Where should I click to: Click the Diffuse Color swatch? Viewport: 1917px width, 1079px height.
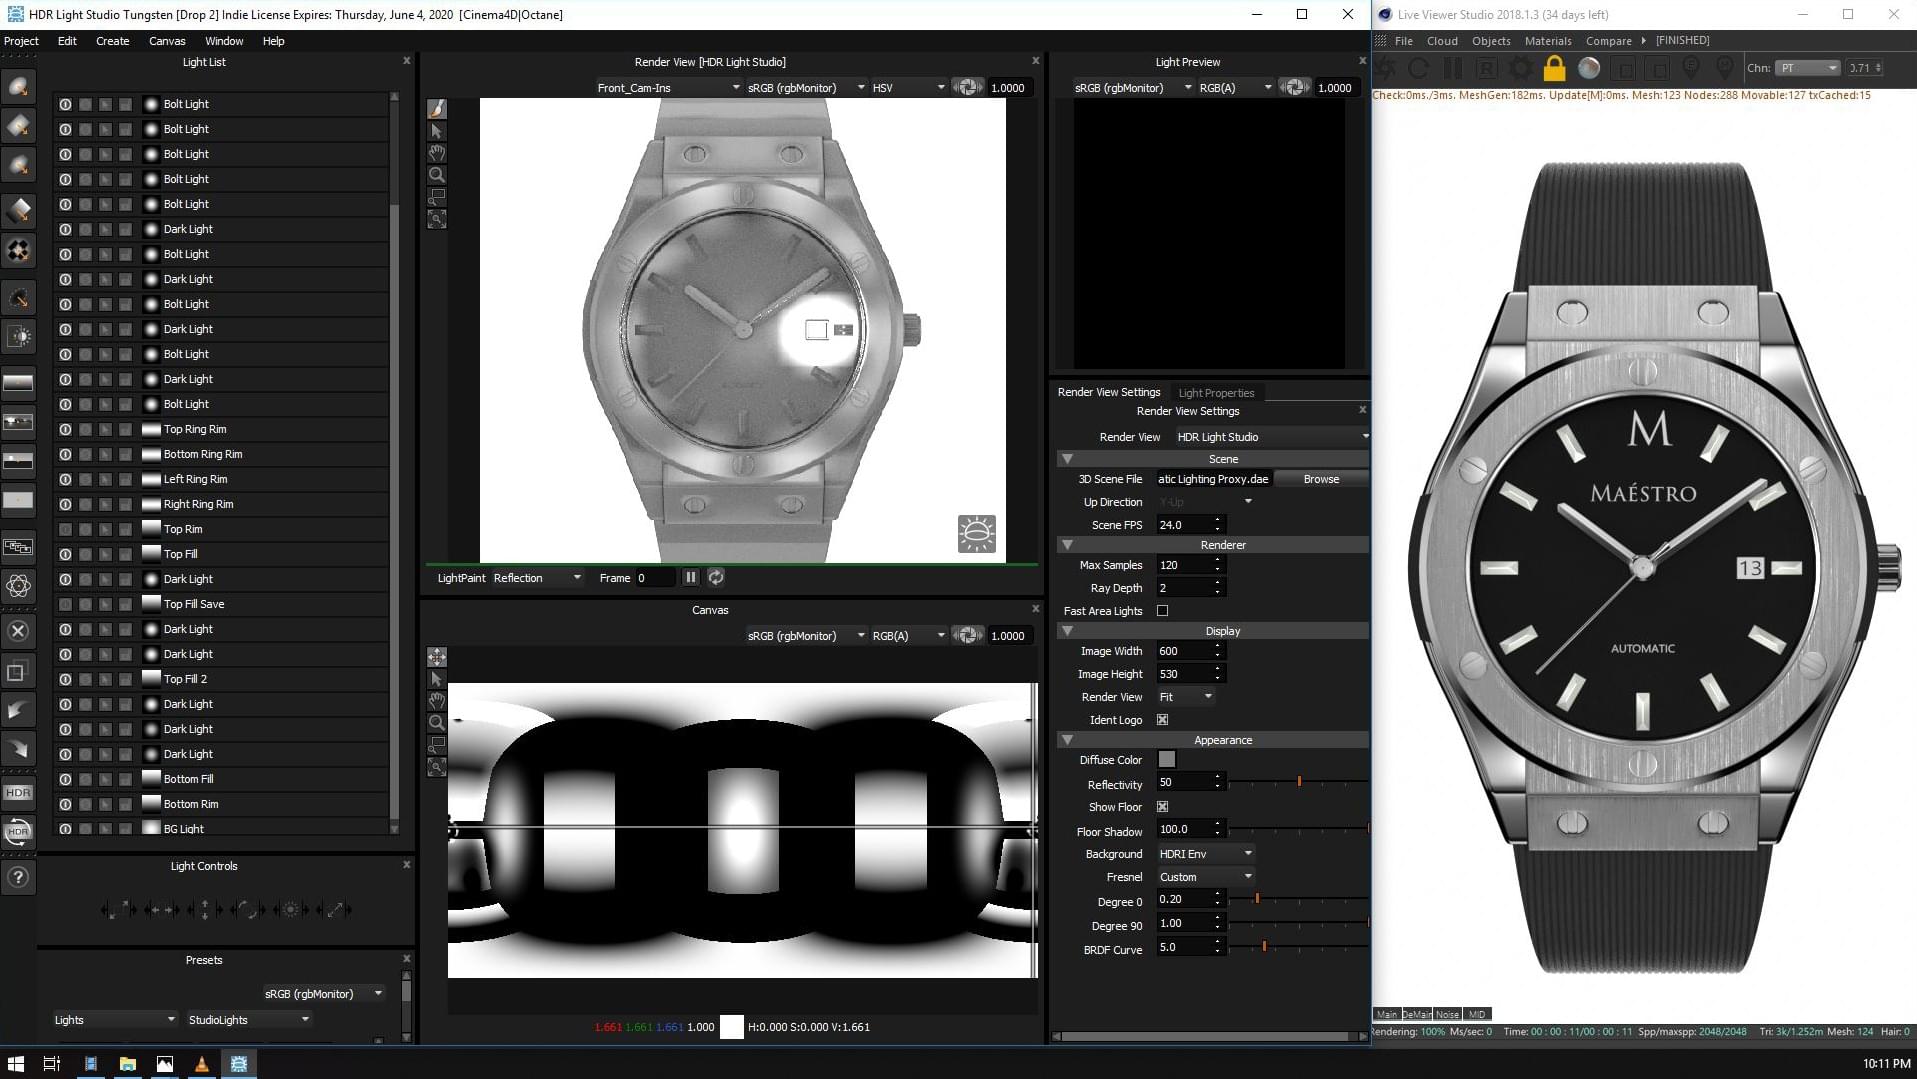pyautogui.click(x=1166, y=759)
